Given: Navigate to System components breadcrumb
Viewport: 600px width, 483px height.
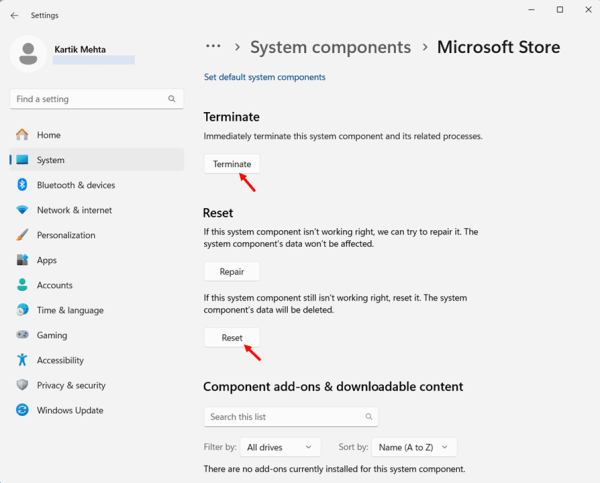Looking at the screenshot, I should pyautogui.click(x=331, y=47).
